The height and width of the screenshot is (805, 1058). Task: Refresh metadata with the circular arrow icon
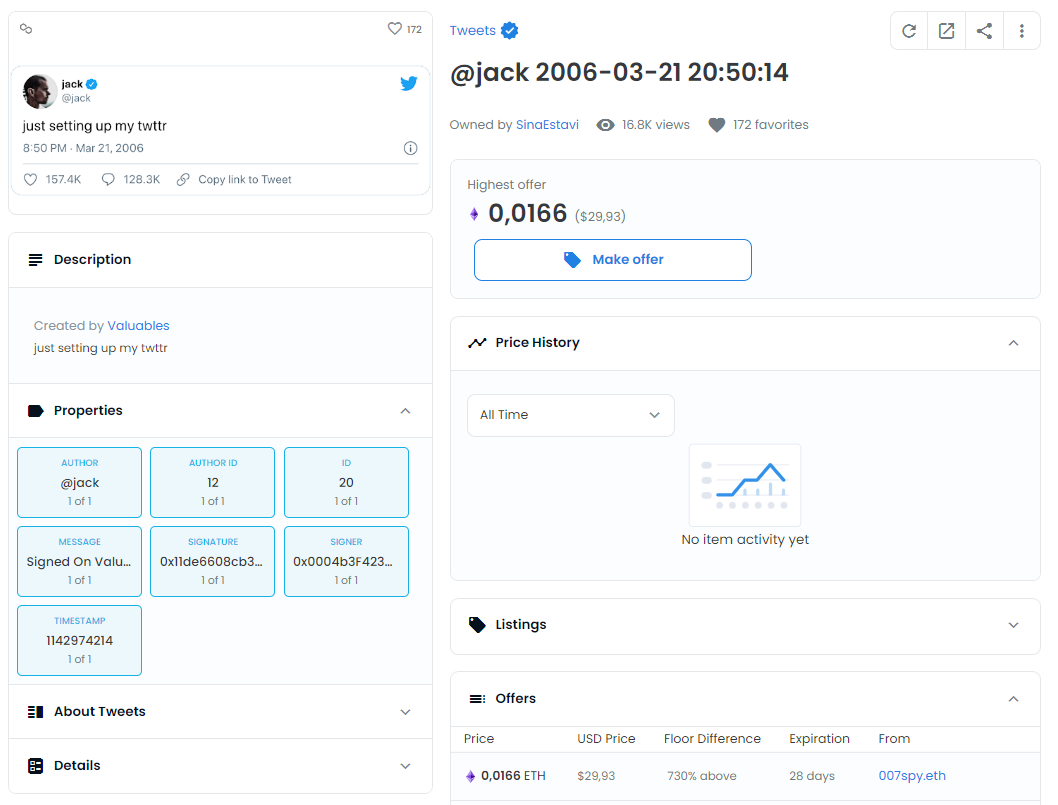[909, 30]
